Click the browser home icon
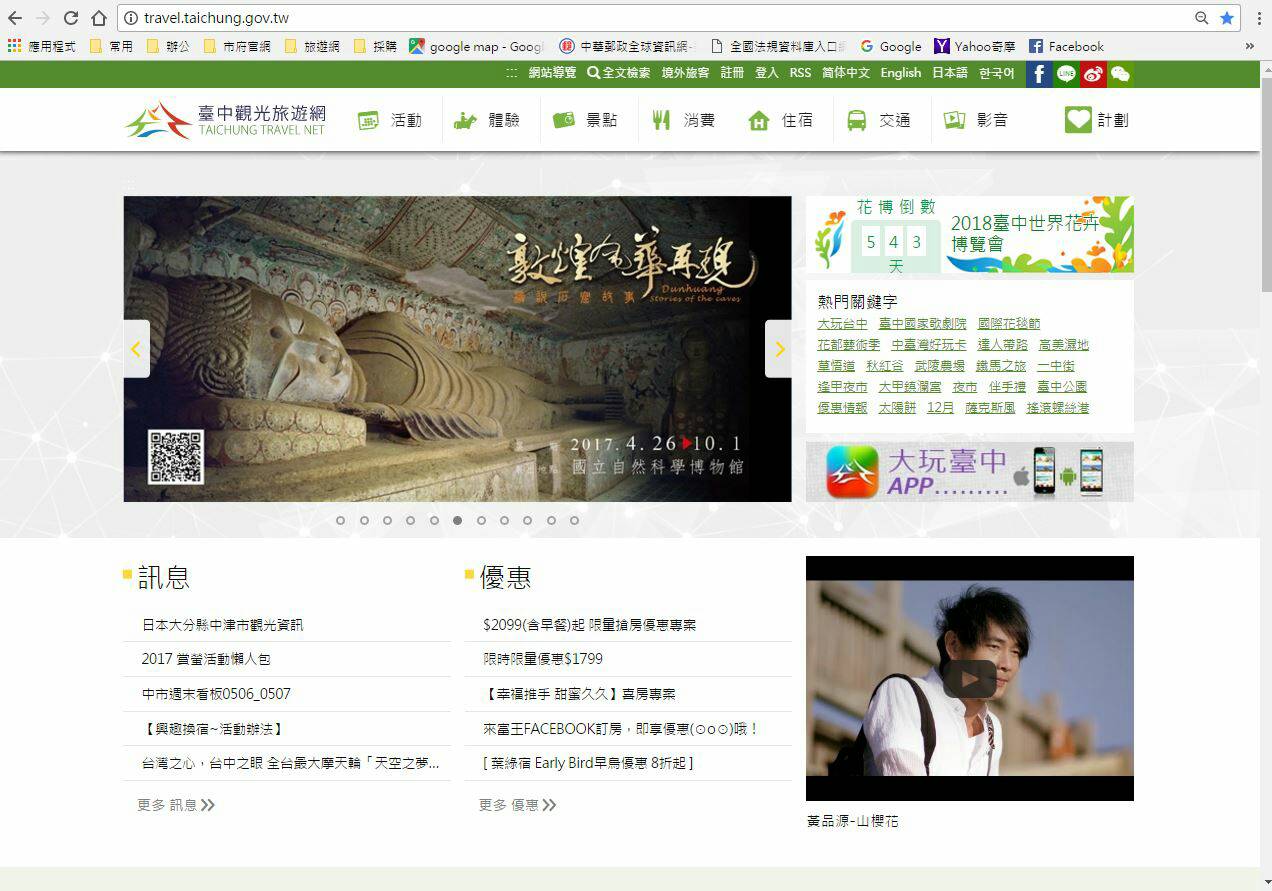Screen dimensions: 1272x891 tap(98, 18)
